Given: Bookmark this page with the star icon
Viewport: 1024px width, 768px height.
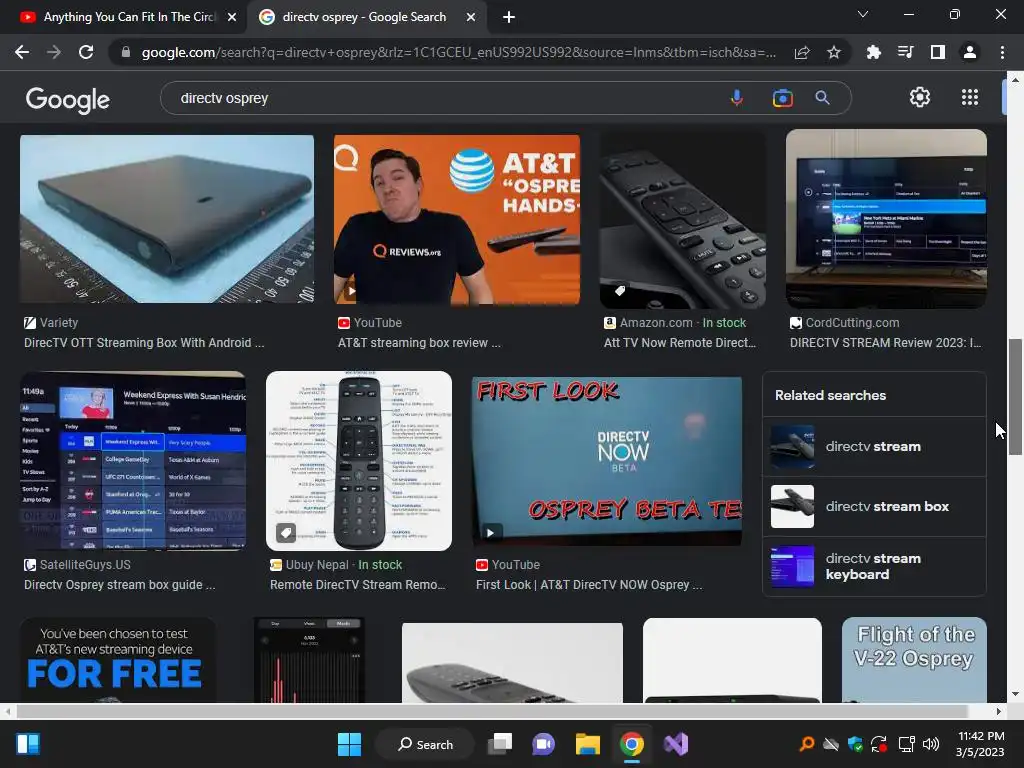Looking at the screenshot, I should [834, 52].
